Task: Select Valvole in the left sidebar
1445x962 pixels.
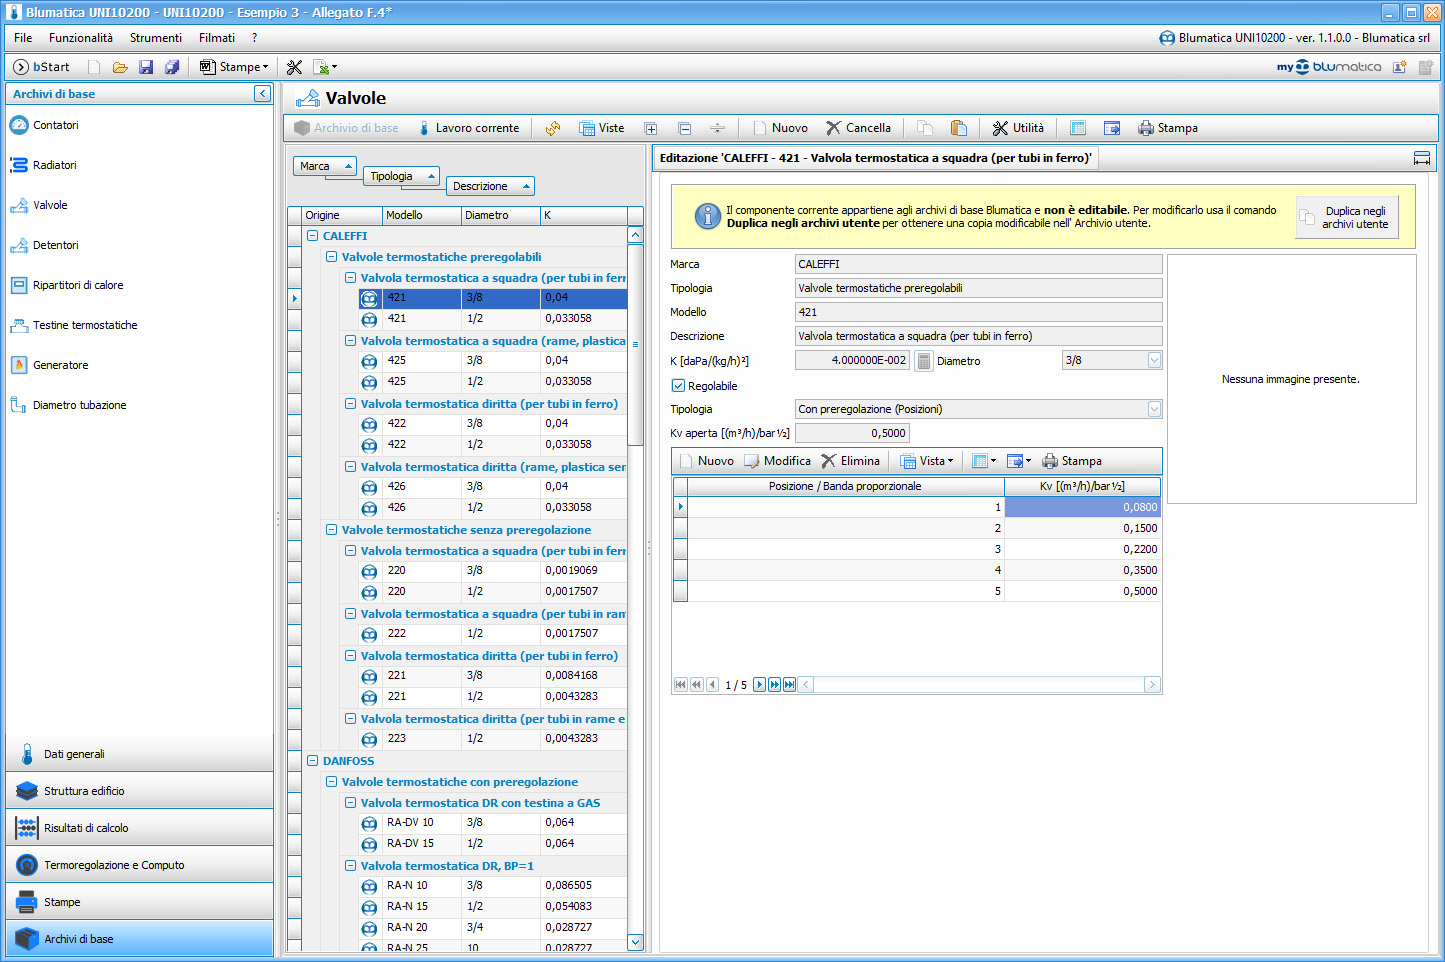Action: coord(50,205)
